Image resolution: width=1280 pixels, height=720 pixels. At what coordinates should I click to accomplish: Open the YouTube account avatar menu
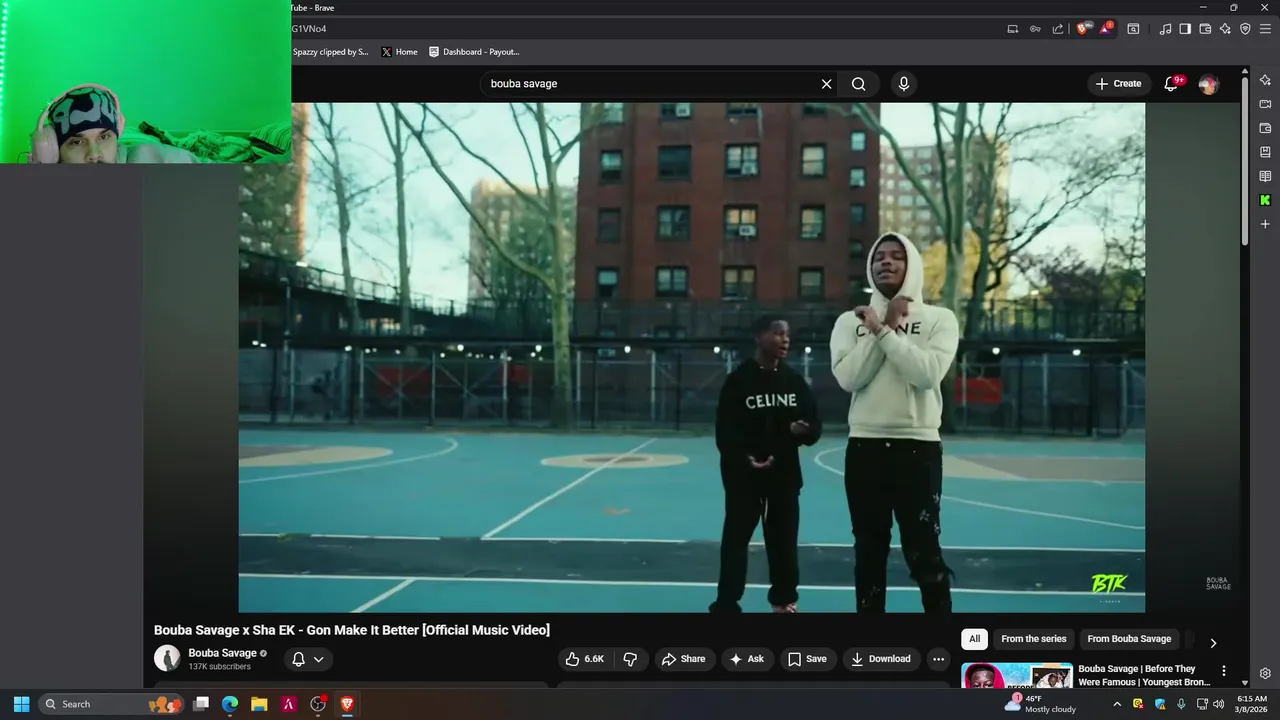(1208, 84)
